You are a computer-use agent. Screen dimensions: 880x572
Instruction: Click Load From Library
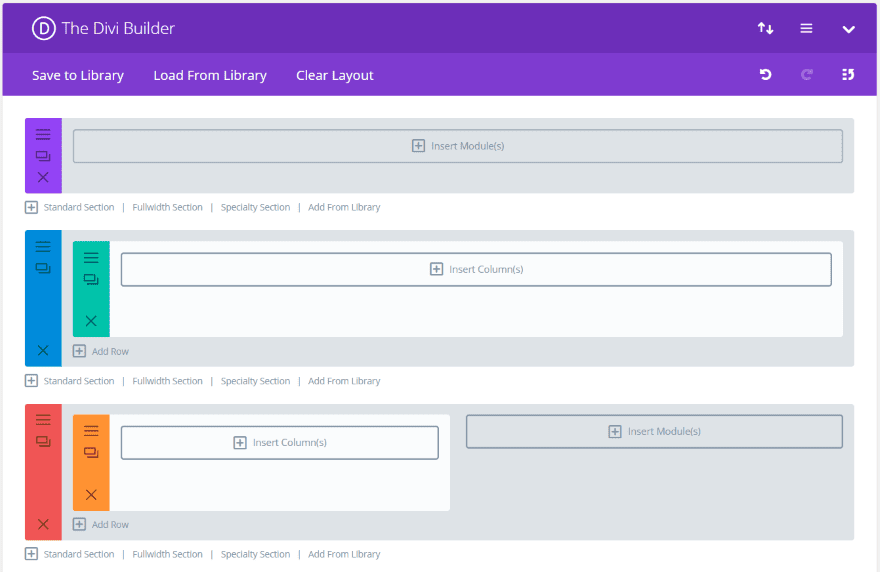210,75
